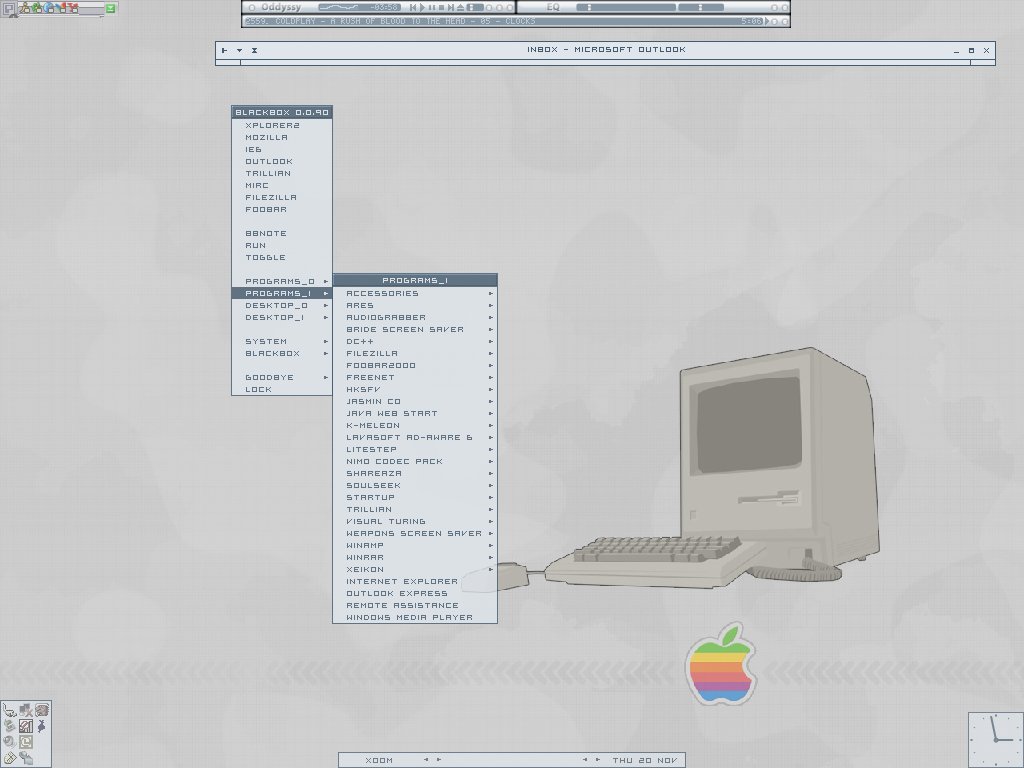The width and height of the screenshot is (1024, 768).
Task: Click the blue globe icon in top-left toolbar
Action: pos(49,8)
